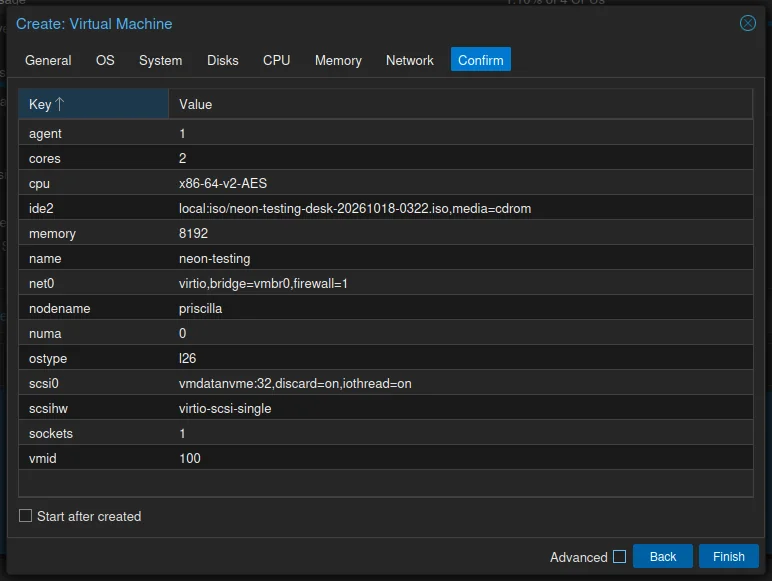Switch to the OS tab
This screenshot has width=772, height=581.
tap(105, 60)
